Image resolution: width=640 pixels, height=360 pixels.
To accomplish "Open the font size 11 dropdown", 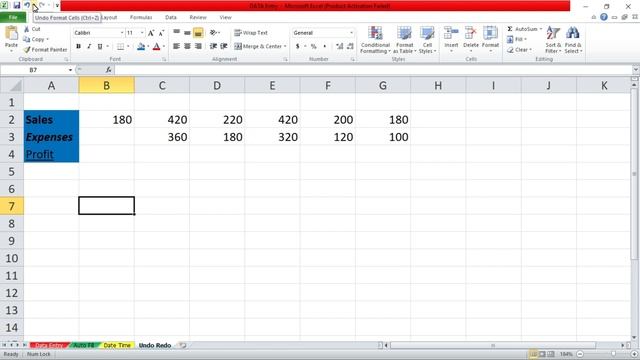I will [x=142, y=33].
